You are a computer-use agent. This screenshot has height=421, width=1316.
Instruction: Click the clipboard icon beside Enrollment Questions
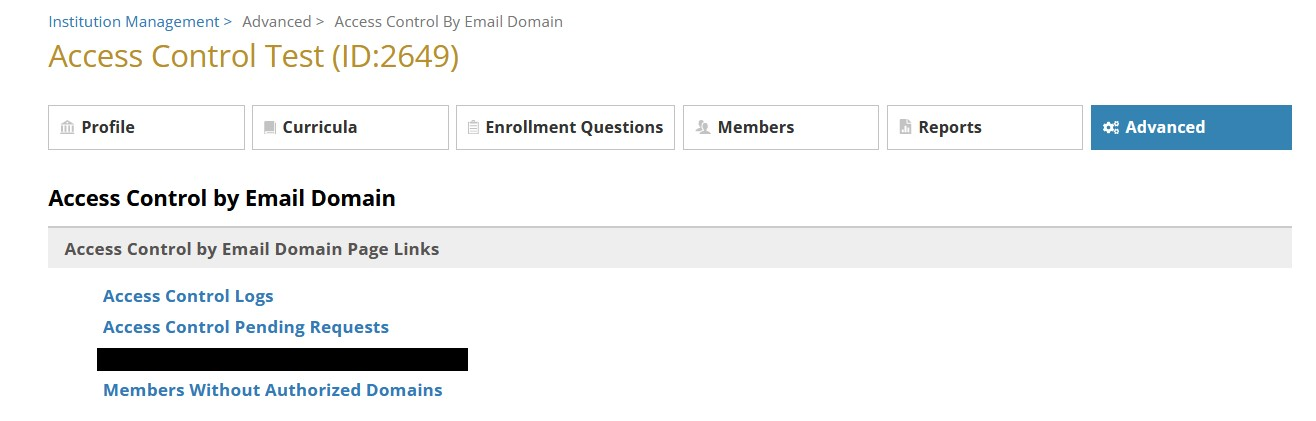pos(474,128)
